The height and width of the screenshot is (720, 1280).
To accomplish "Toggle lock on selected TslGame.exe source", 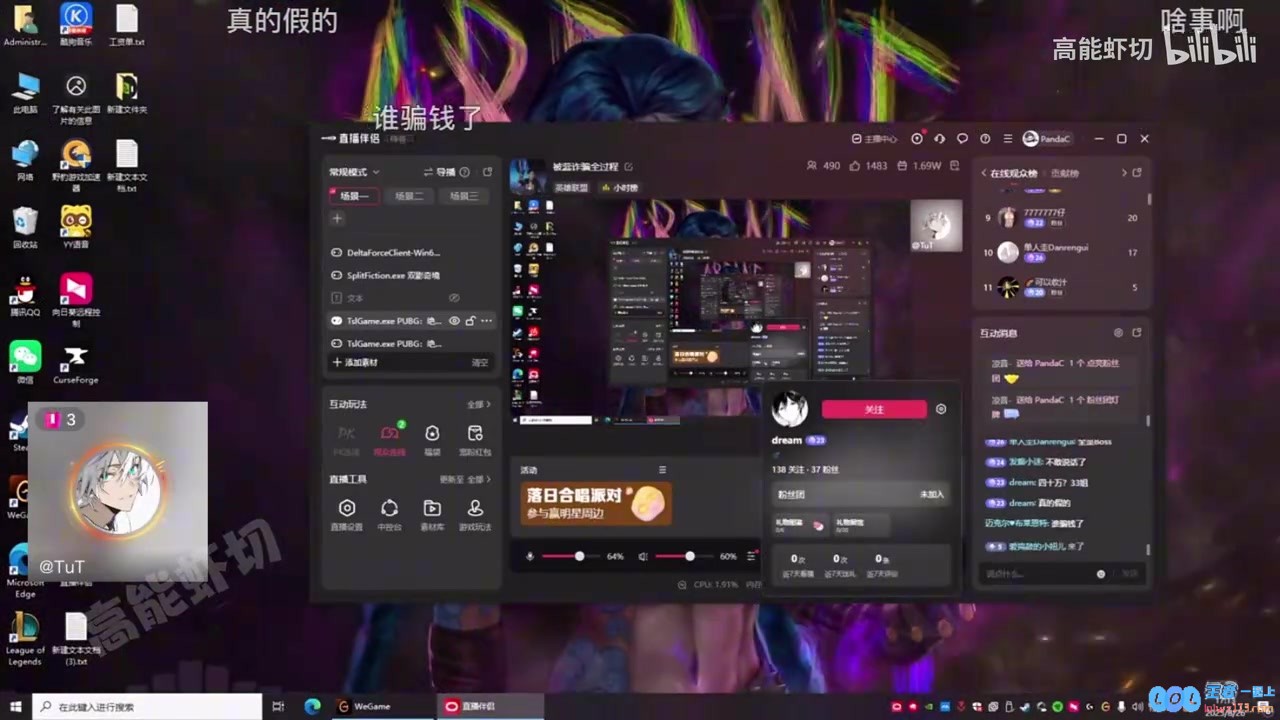I will 470,321.
